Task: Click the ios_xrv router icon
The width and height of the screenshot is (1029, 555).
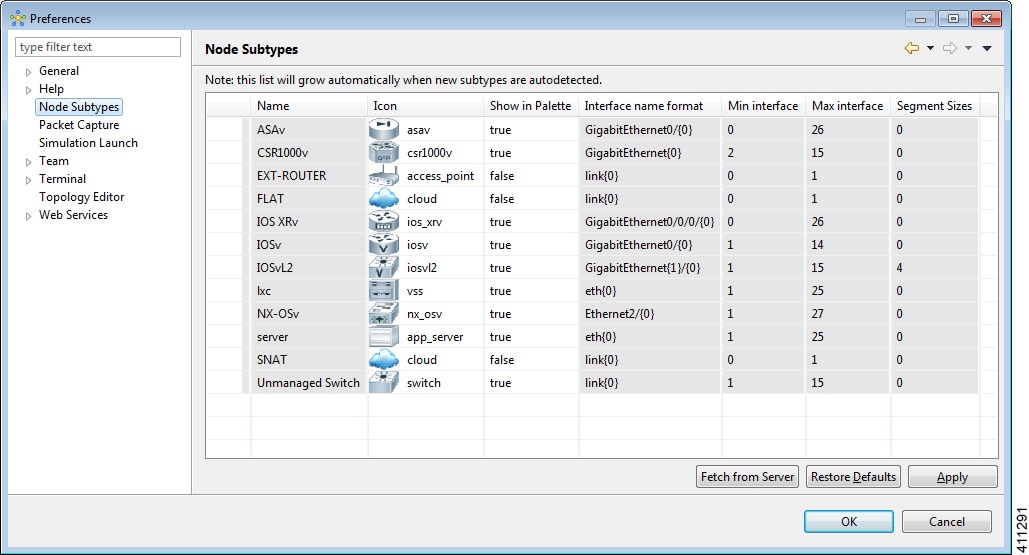Action: (384, 221)
